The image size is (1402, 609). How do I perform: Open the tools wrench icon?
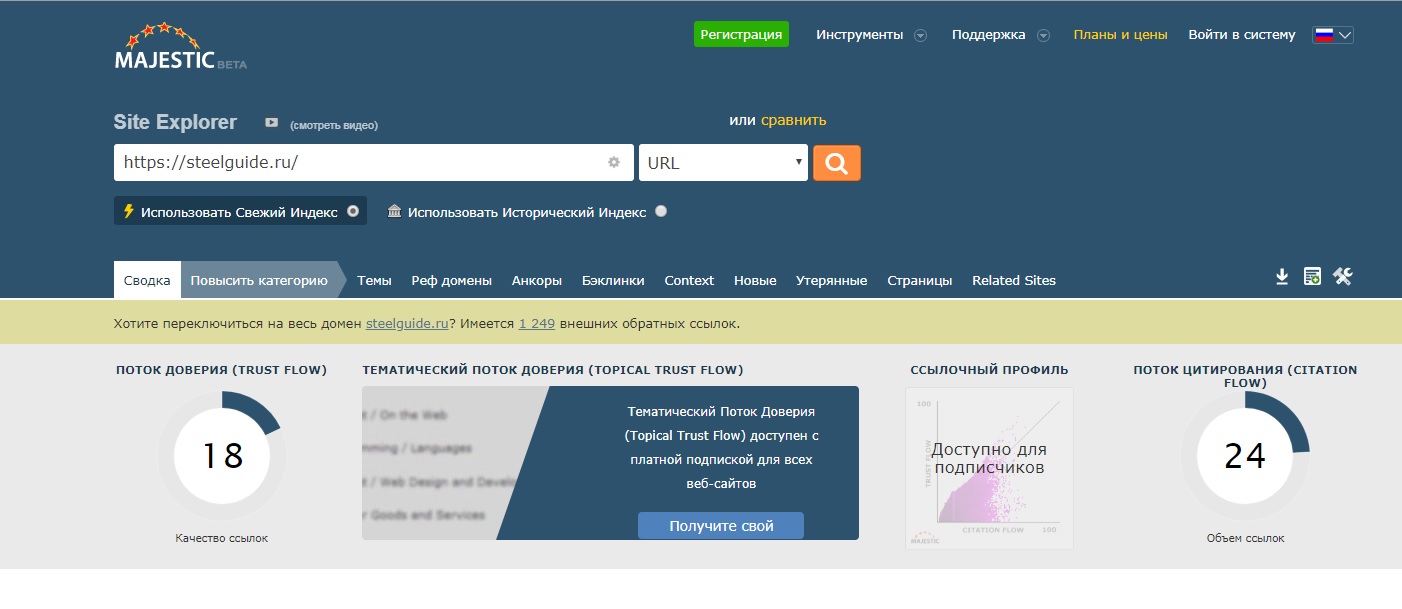[x=1343, y=277]
